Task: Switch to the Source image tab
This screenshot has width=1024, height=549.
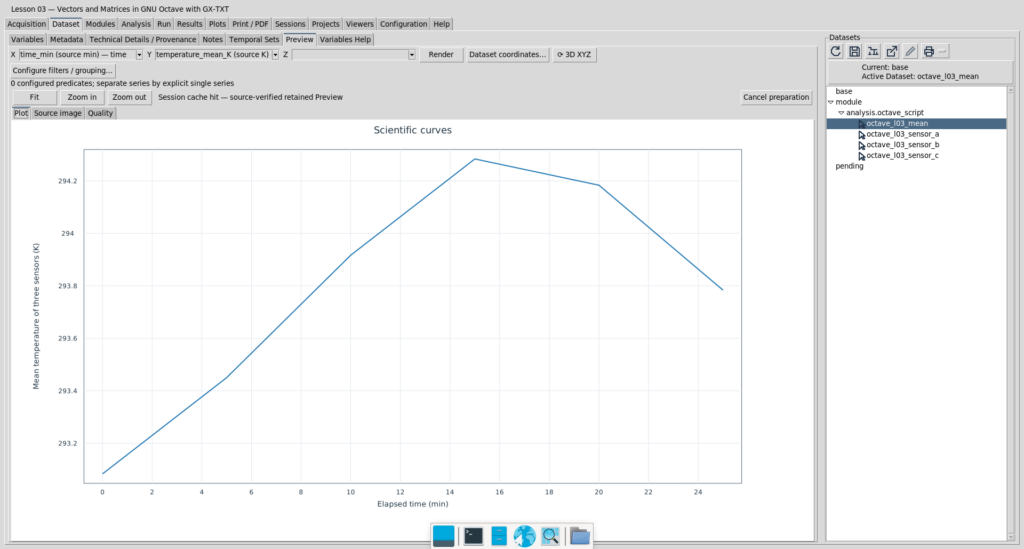Action: (57, 114)
